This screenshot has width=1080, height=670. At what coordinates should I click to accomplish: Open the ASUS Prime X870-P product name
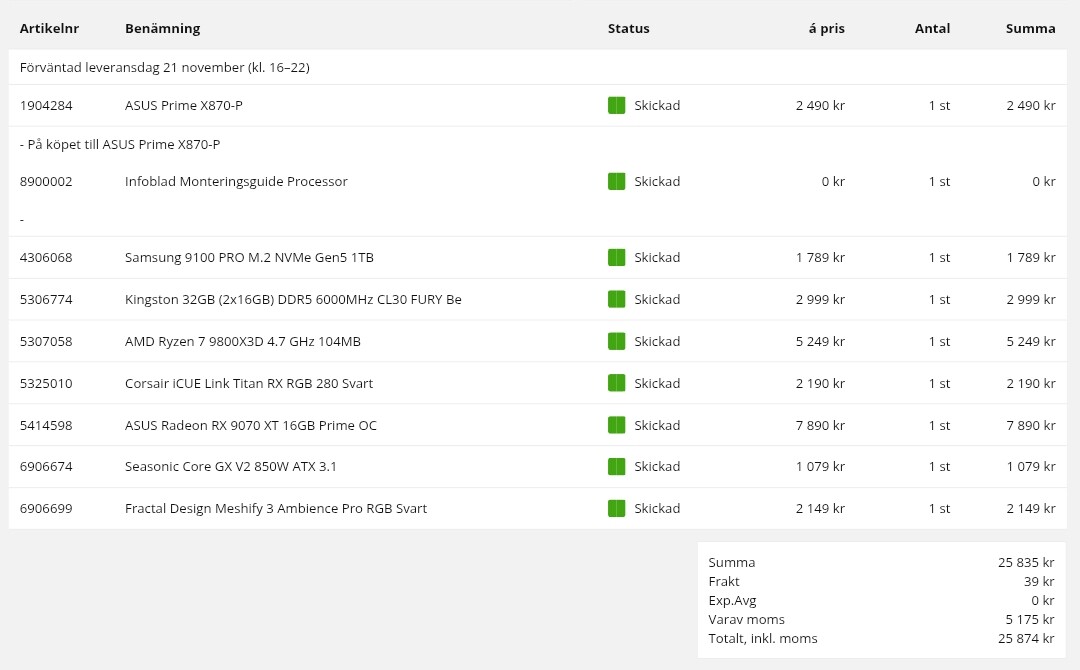tap(183, 105)
